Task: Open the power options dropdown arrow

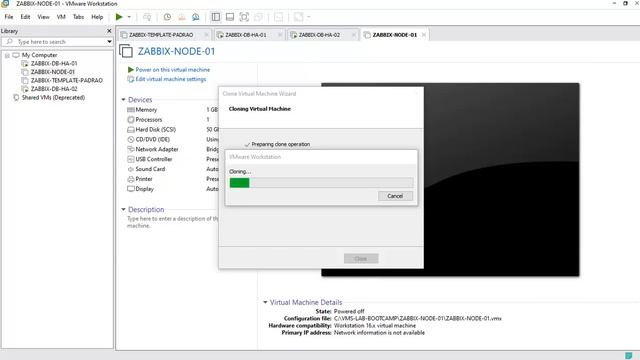Action: 129,17
